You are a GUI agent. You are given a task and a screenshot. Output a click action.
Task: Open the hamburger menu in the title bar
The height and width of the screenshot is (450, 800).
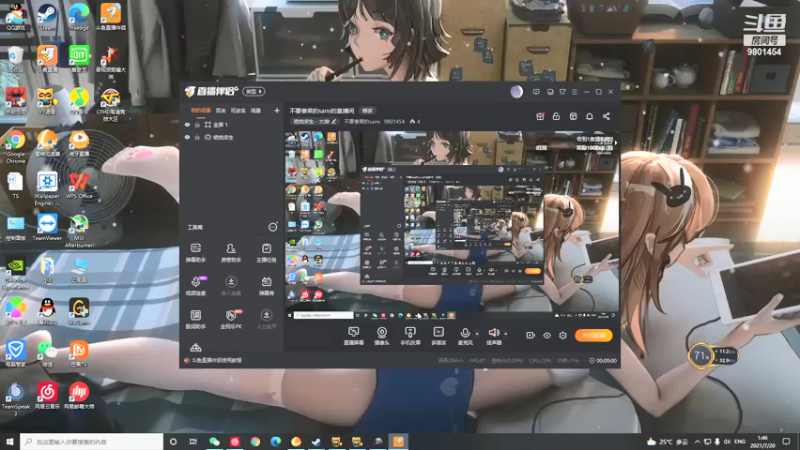click(574, 92)
